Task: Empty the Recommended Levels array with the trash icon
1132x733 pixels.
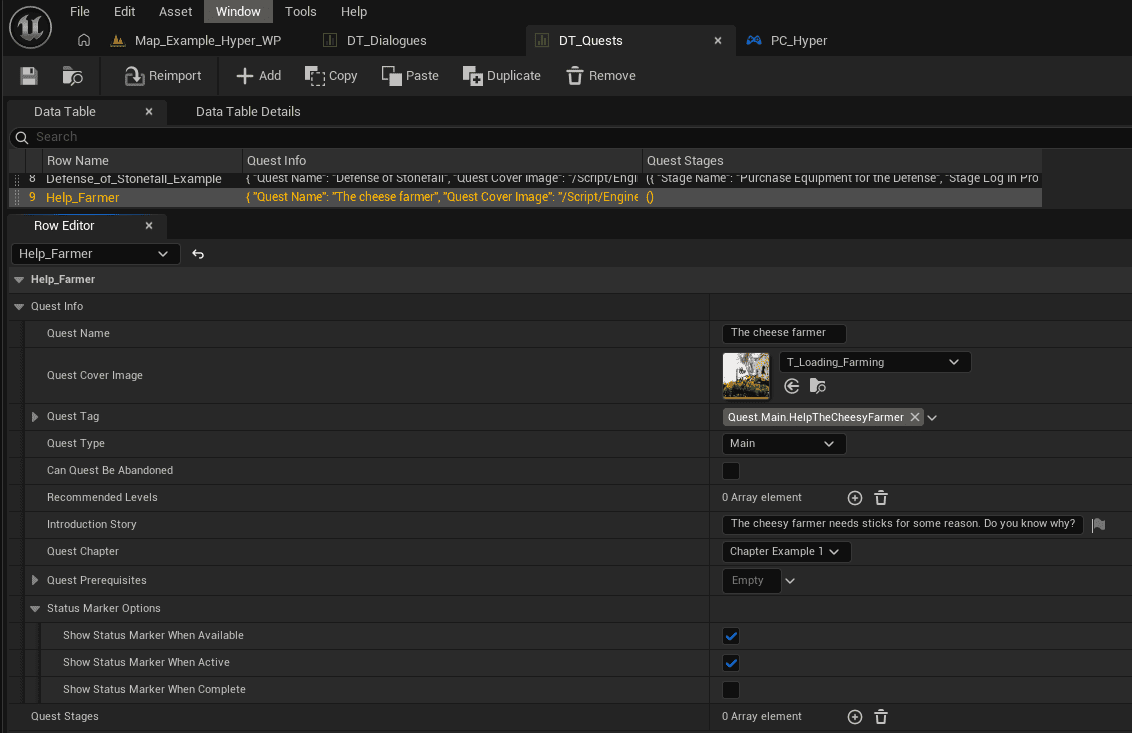Action: click(881, 498)
